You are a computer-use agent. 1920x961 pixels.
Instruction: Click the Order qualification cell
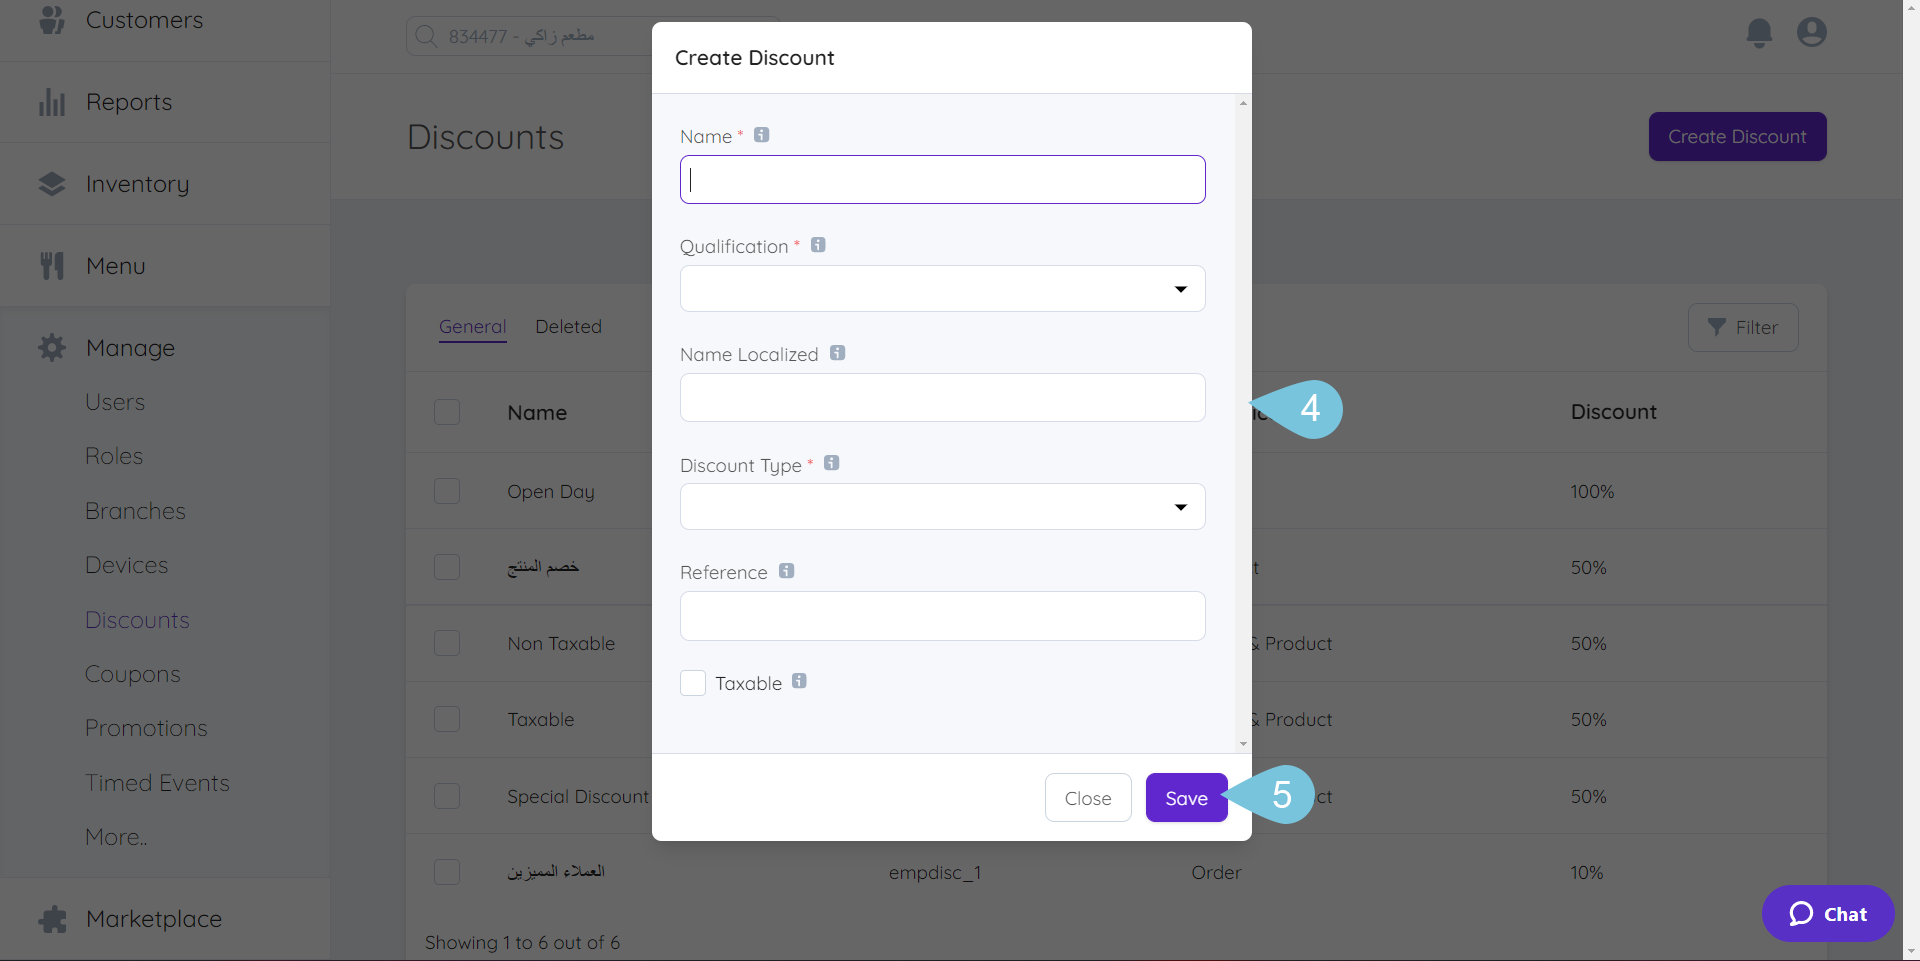(1216, 872)
